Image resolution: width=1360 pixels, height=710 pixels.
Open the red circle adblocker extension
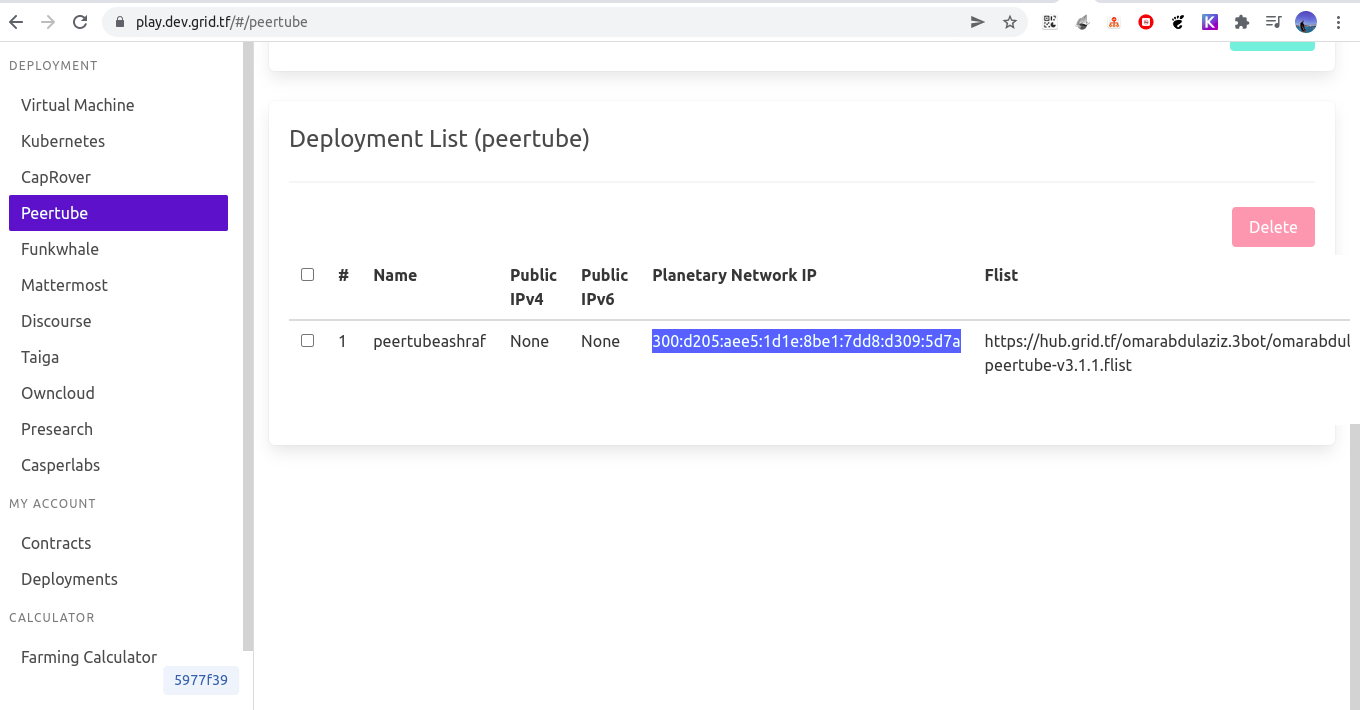(x=1145, y=21)
